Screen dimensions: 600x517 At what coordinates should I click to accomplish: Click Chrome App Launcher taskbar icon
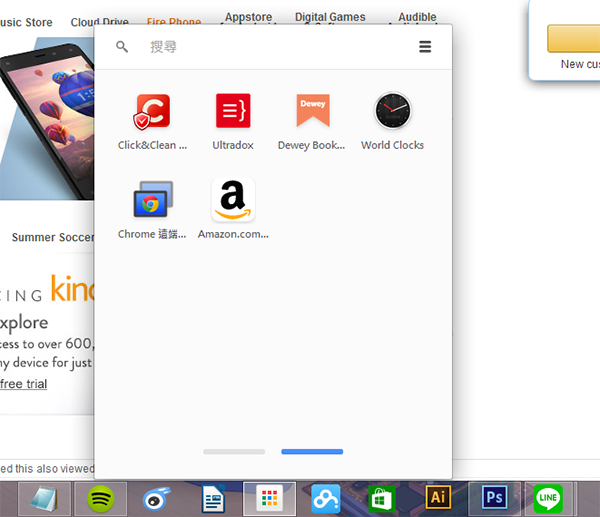(x=269, y=499)
